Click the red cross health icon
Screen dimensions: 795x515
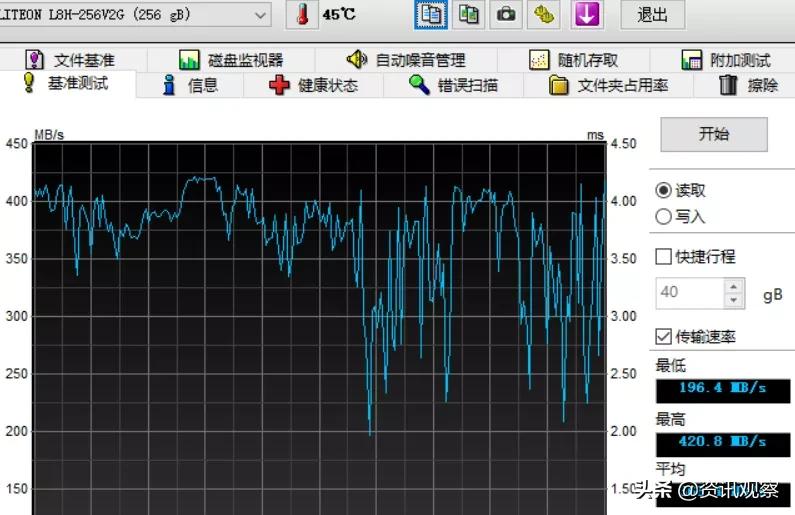click(279, 85)
